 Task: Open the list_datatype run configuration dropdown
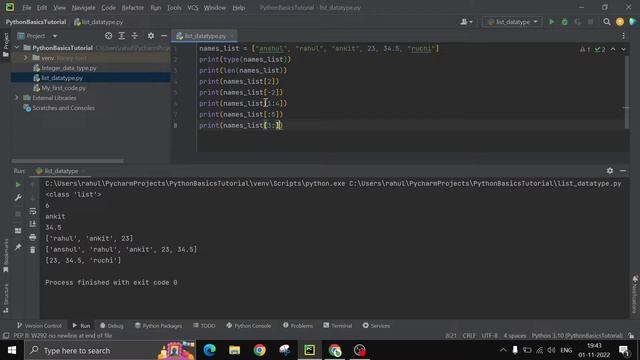point(512,22)
